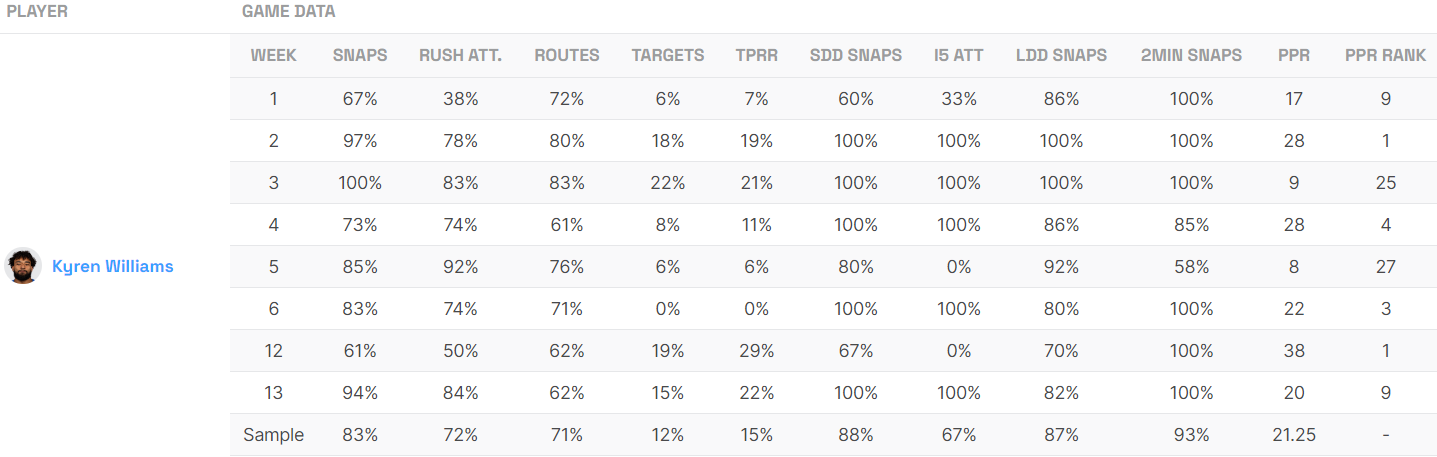
Task: Click the WEEK column header
Action: click(273, 56)
